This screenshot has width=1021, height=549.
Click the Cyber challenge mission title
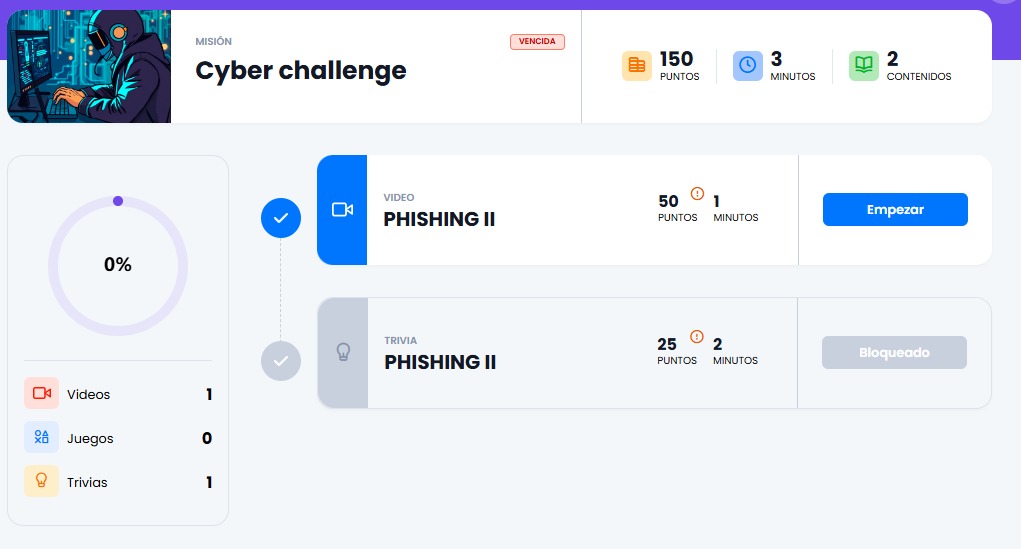(x=301, y=71)
